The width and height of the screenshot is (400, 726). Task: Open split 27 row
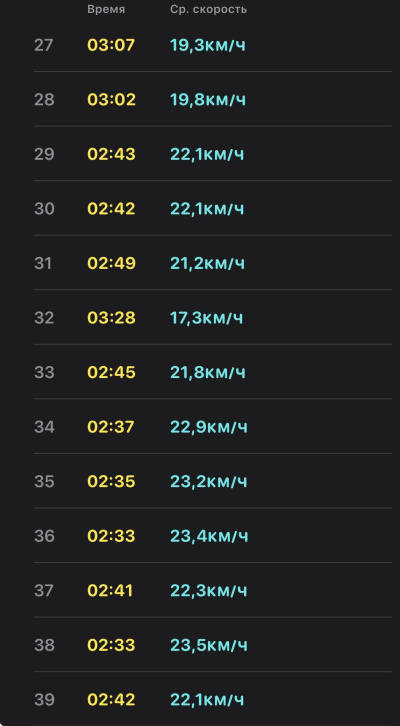[212, 45]
